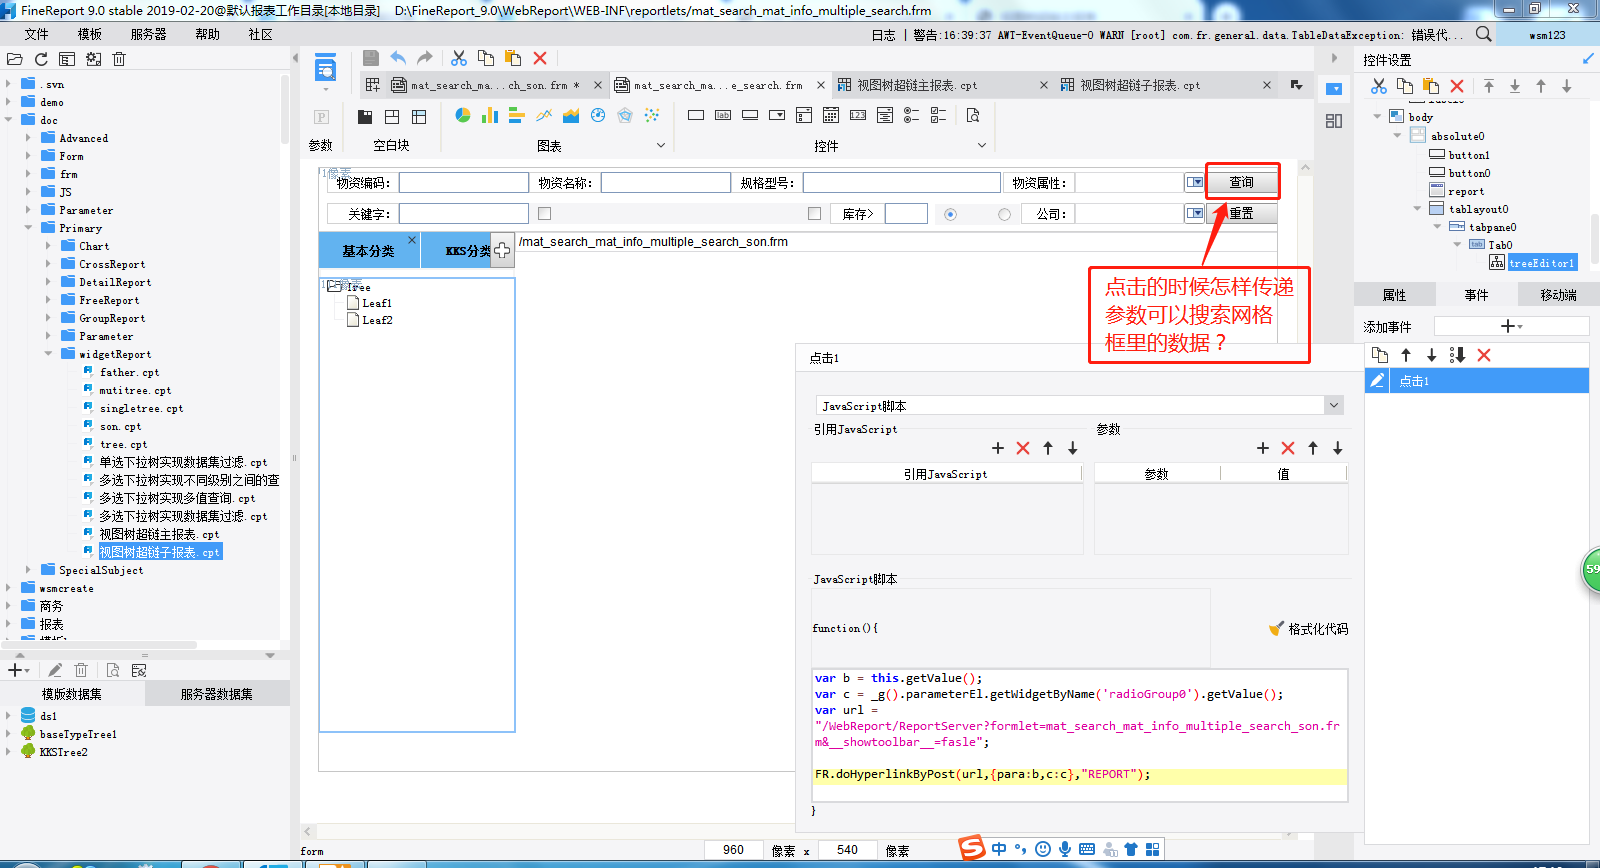The image size is (1600, 868).
Task: Click the trash icon above file tree
Action: click(119, 59)
